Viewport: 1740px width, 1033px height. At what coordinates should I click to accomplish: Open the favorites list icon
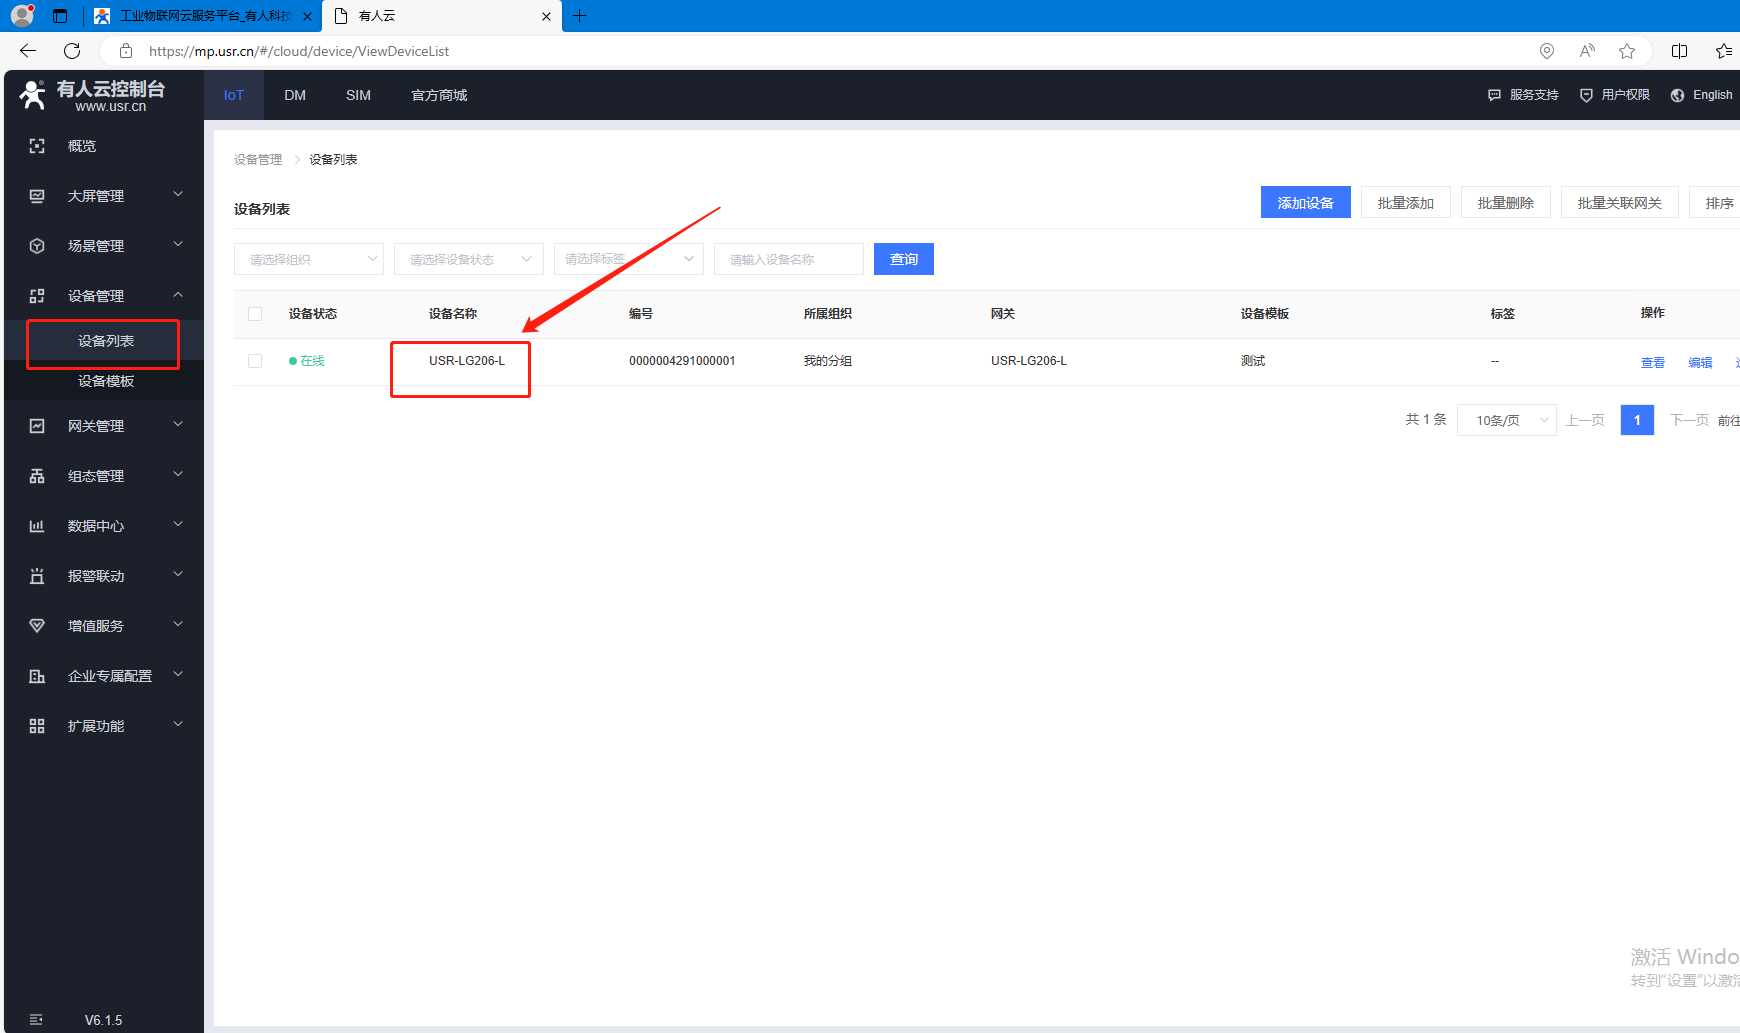pyautogui.click(x=1724, y=51)
